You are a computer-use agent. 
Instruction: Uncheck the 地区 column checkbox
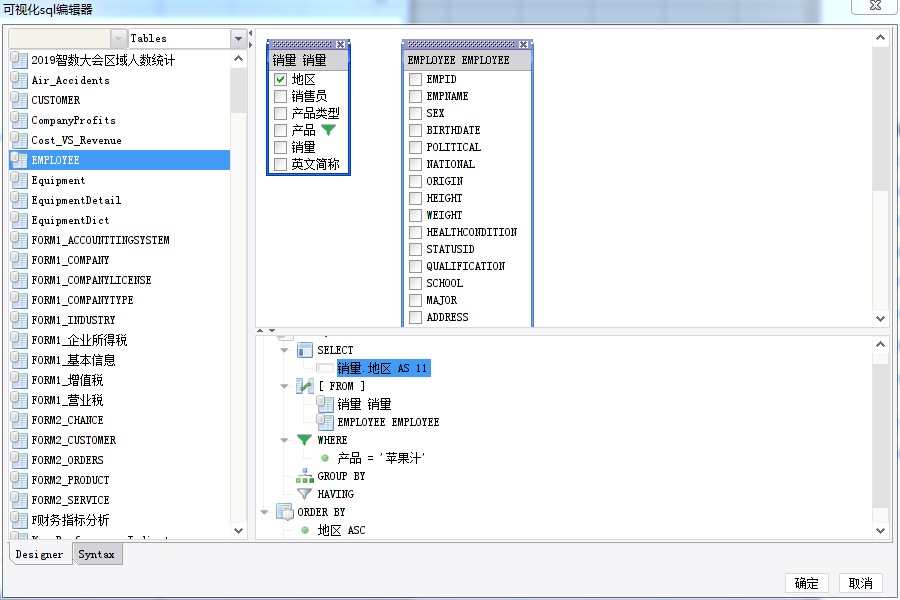(x=280, y=79)
